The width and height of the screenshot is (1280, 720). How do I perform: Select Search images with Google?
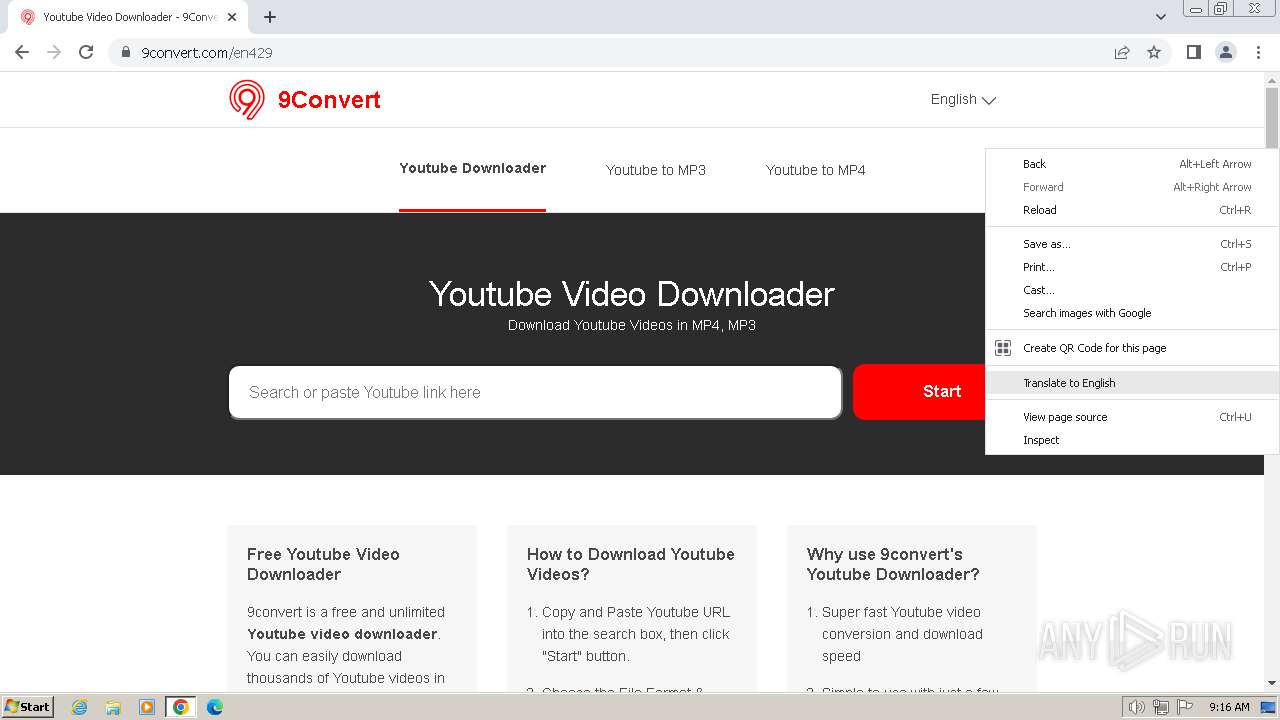1132,313
